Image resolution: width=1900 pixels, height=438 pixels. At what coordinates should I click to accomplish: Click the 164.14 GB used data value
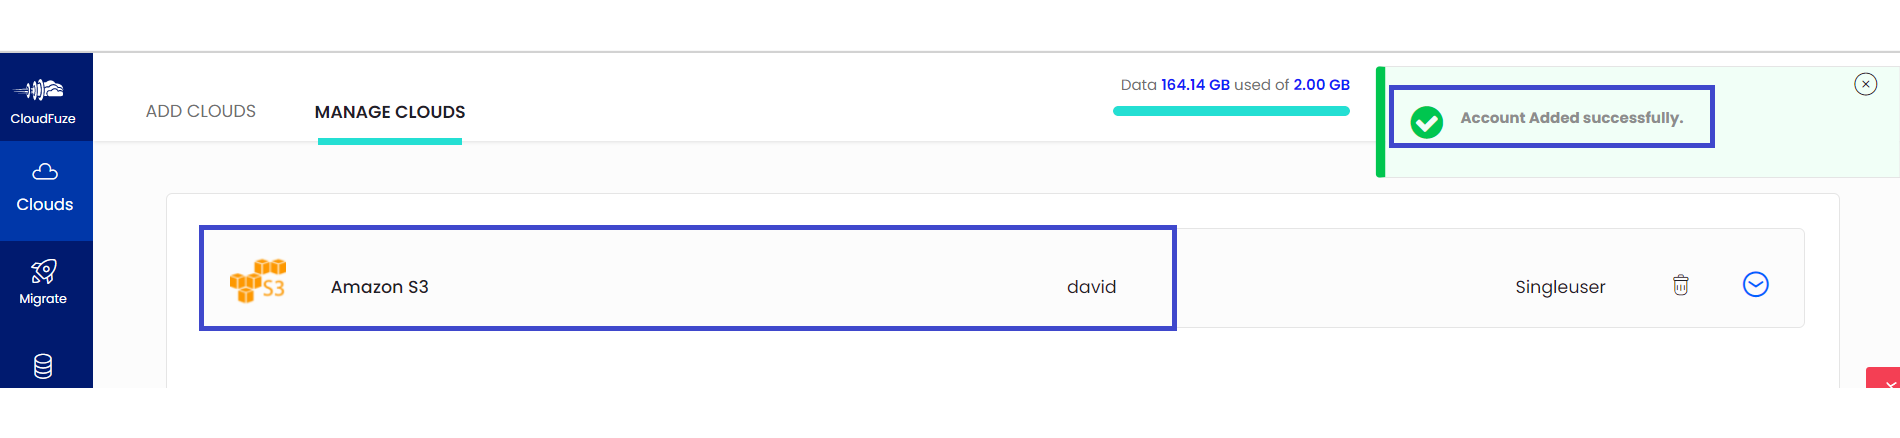pyautogui.click(x=1195, y=85)
